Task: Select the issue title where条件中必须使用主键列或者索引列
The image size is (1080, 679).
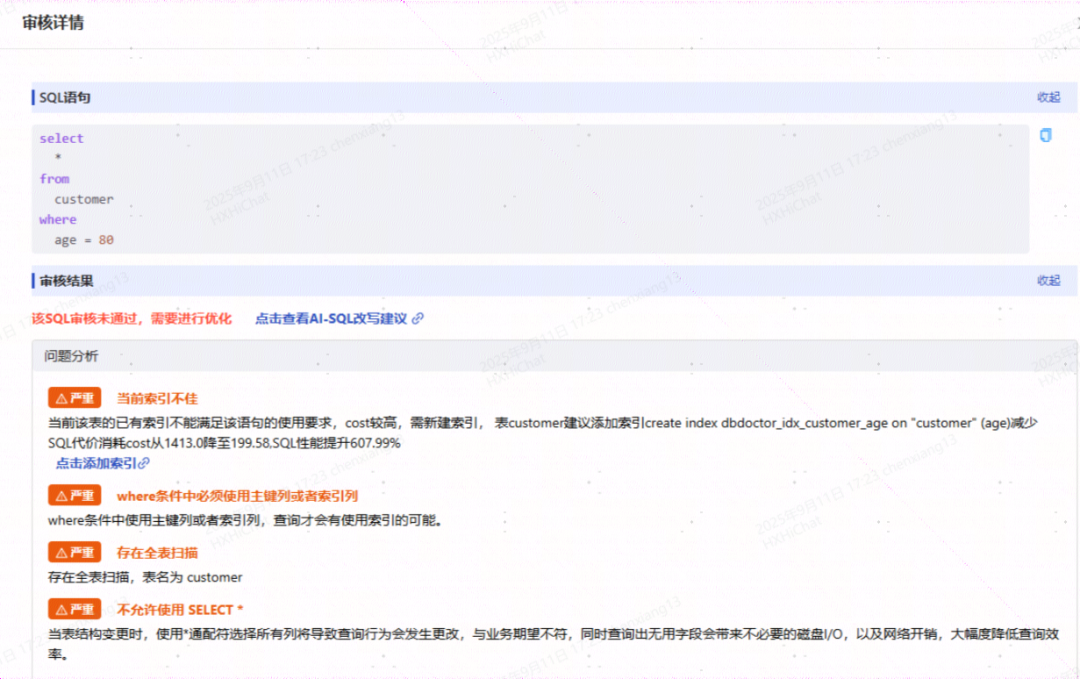Action: coord(238,496)
